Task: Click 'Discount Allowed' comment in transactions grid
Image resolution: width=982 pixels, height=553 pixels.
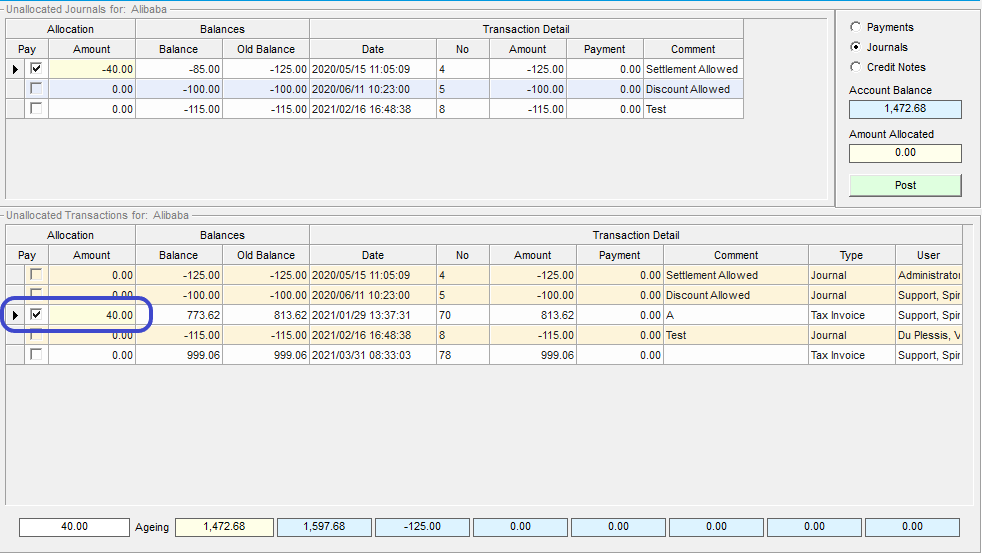Action: [736, 295]
